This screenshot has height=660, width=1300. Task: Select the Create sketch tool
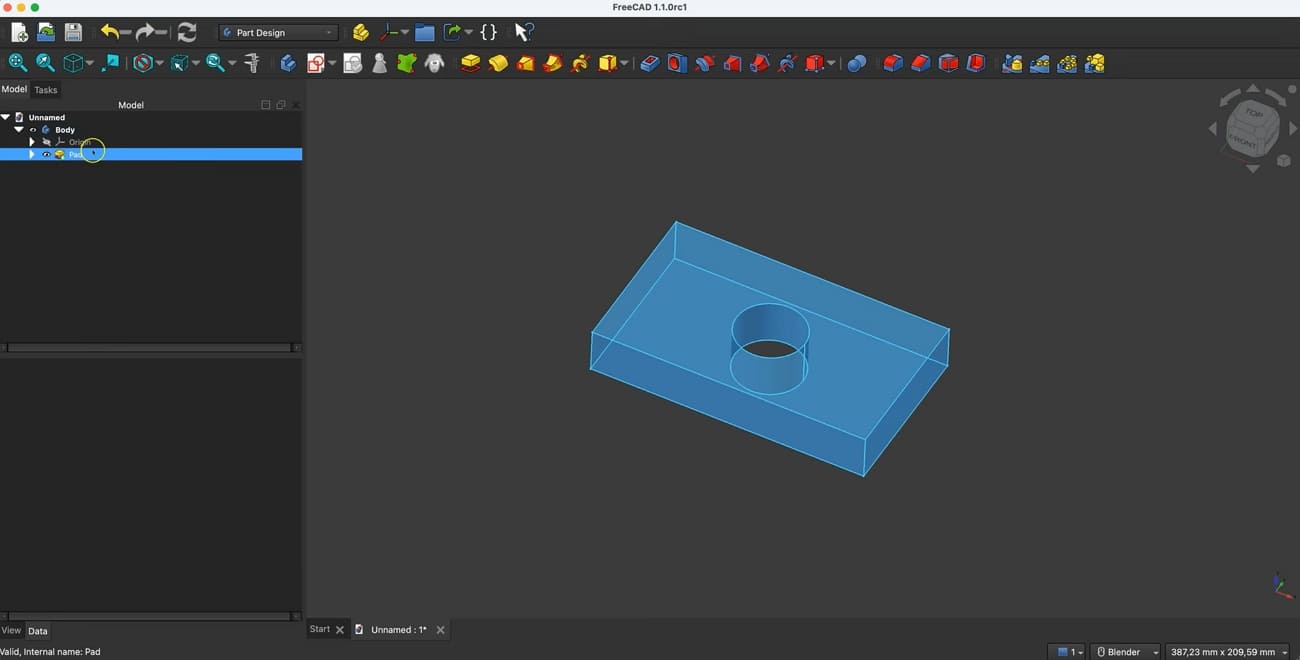click(x=317, y=63)
